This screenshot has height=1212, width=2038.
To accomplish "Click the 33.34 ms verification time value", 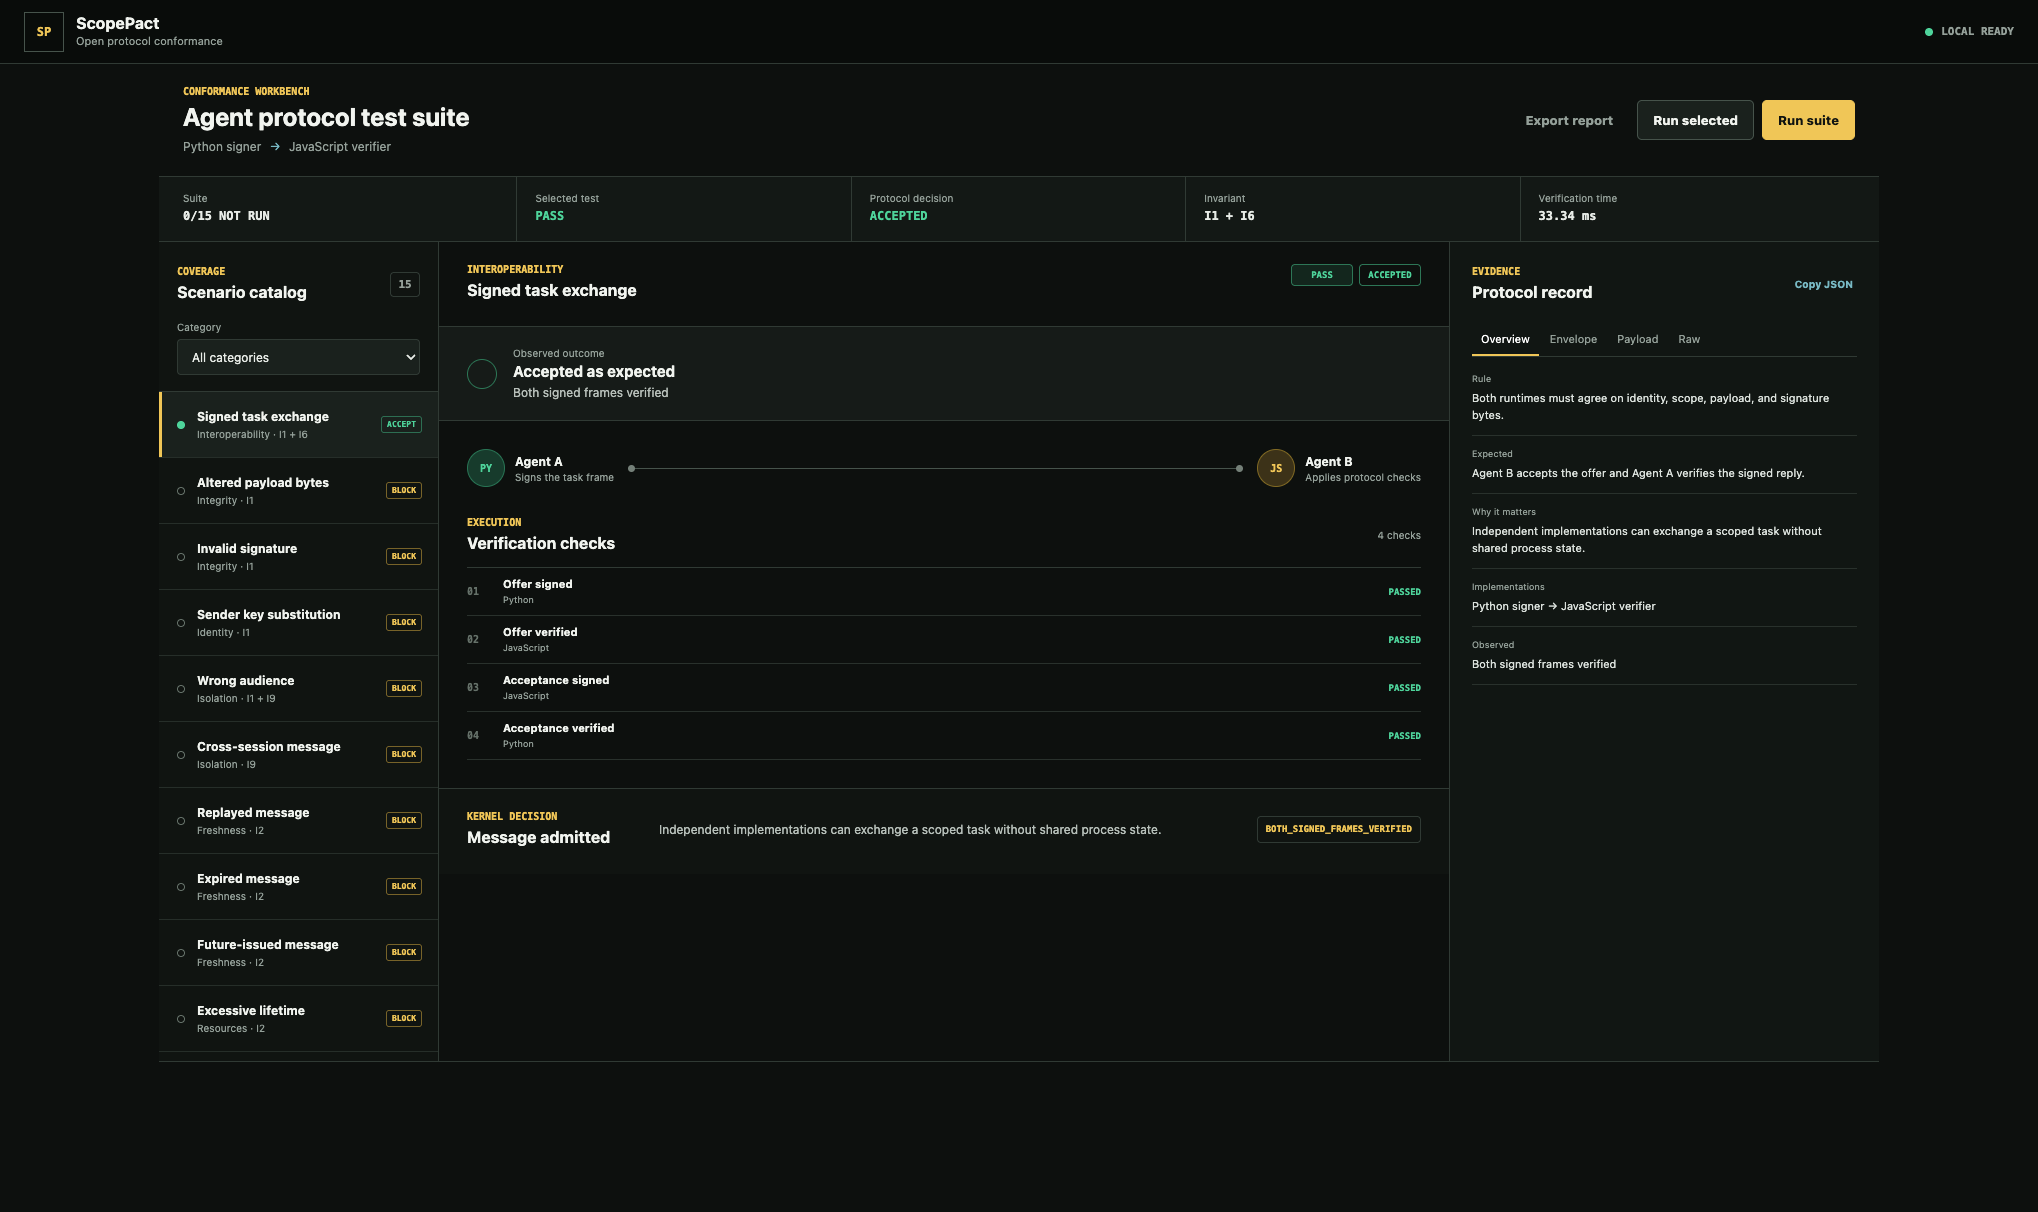I will tap(1567, 216).
